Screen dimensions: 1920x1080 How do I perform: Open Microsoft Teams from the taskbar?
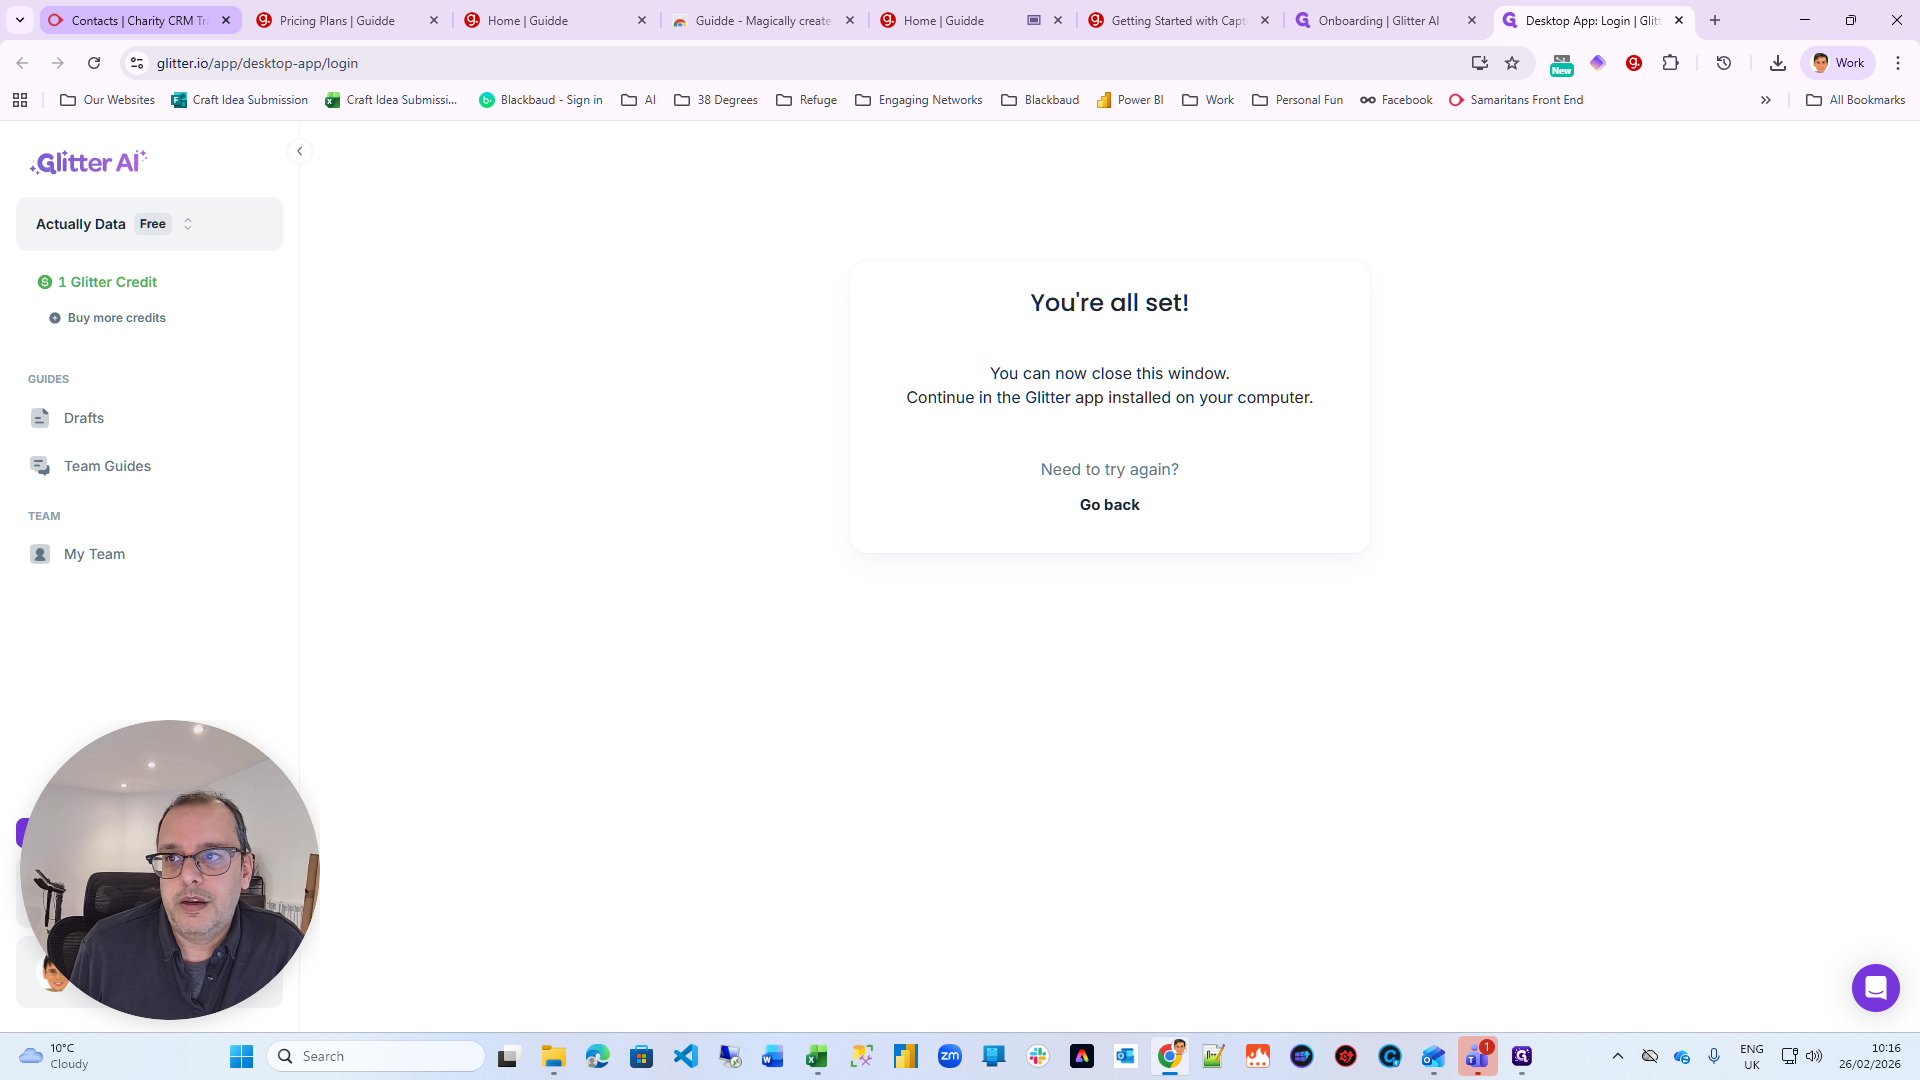click(1477, 1056)
